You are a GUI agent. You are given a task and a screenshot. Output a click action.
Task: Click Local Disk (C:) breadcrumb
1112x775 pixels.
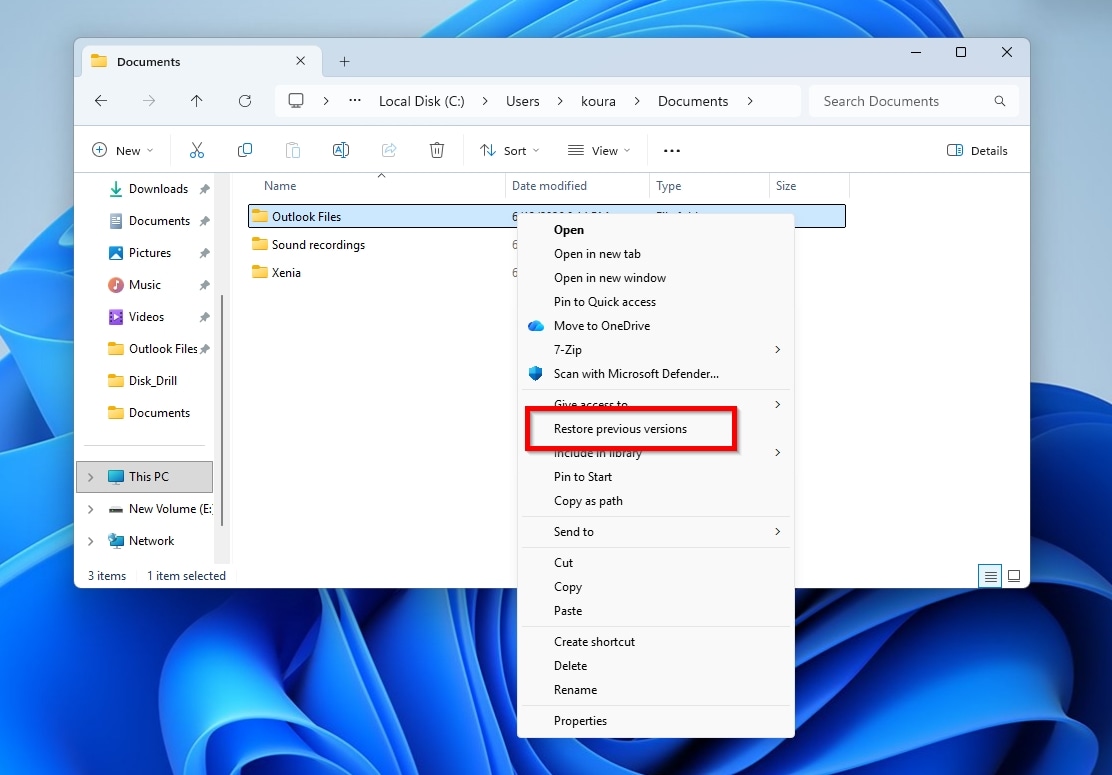421,101
